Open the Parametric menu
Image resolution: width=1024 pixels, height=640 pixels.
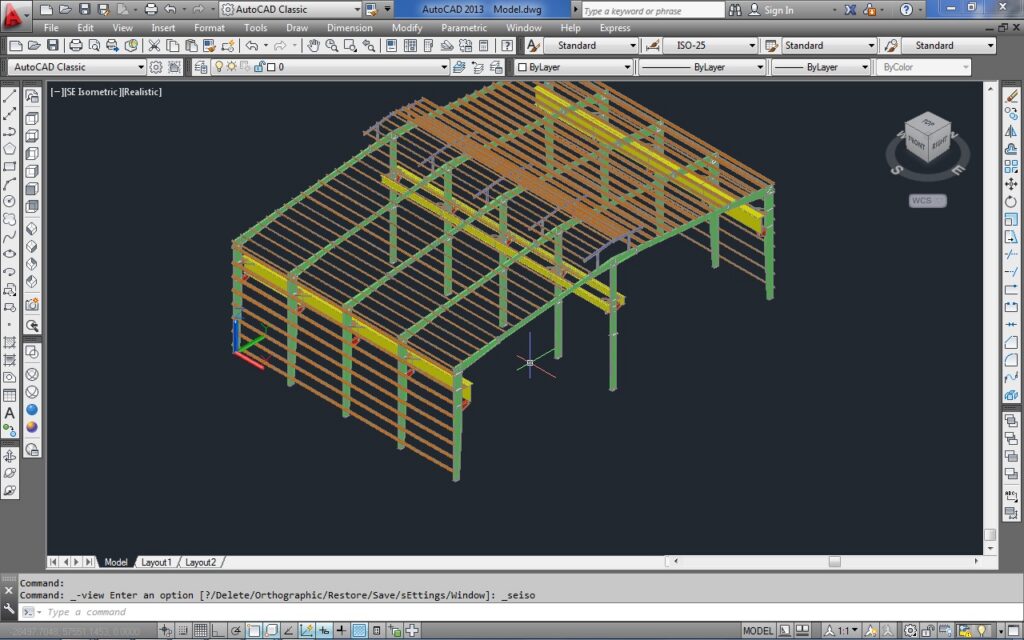(x=464, y=28)
